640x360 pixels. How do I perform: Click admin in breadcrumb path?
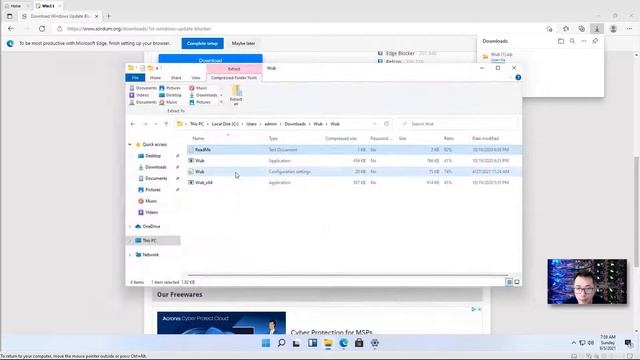tap(271, 124)
